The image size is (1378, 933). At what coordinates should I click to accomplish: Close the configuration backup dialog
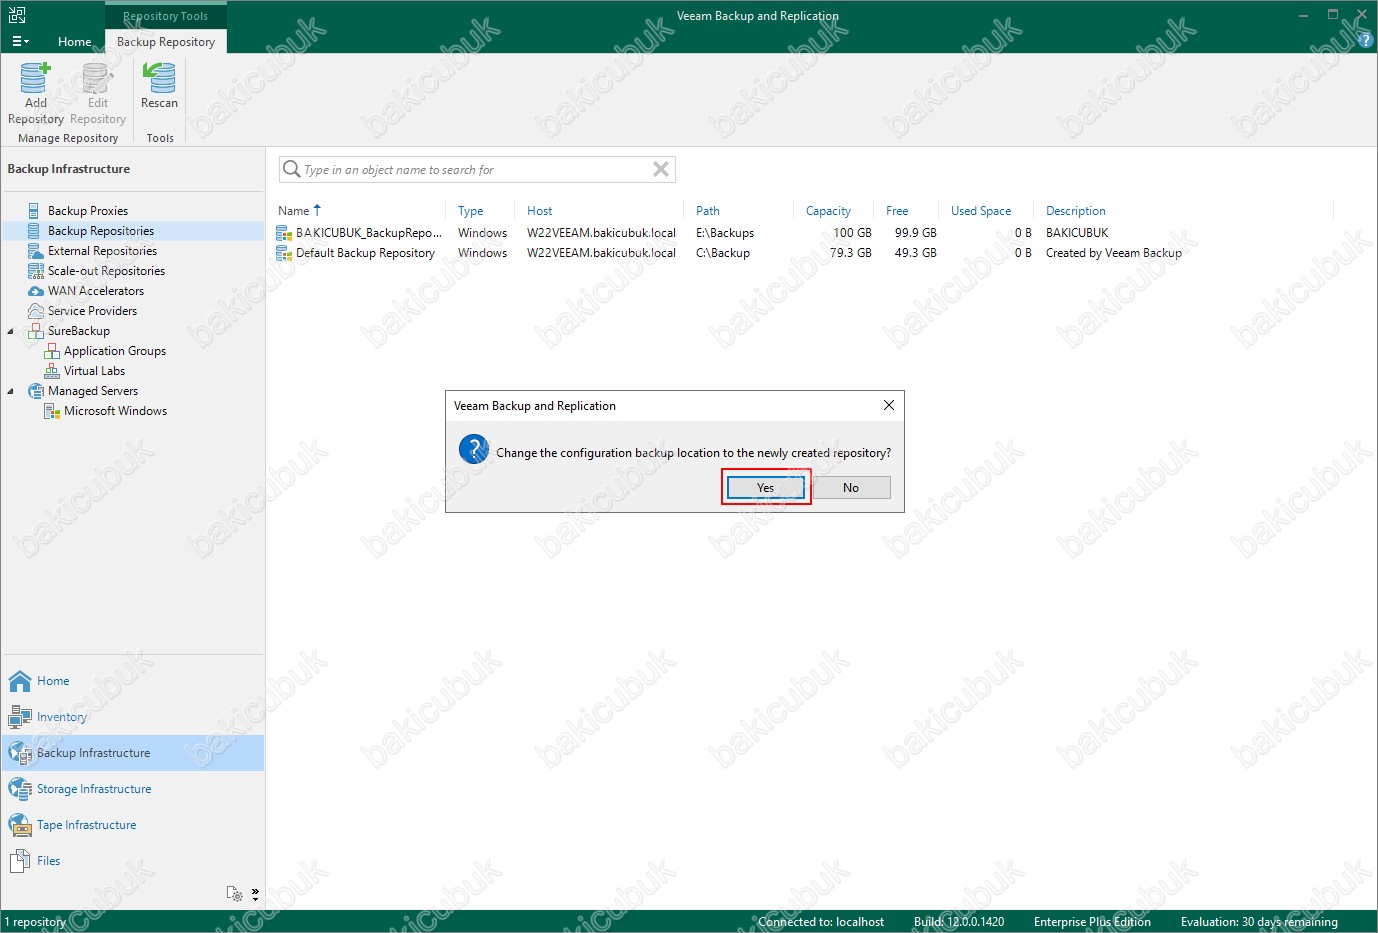click(888, 405)
